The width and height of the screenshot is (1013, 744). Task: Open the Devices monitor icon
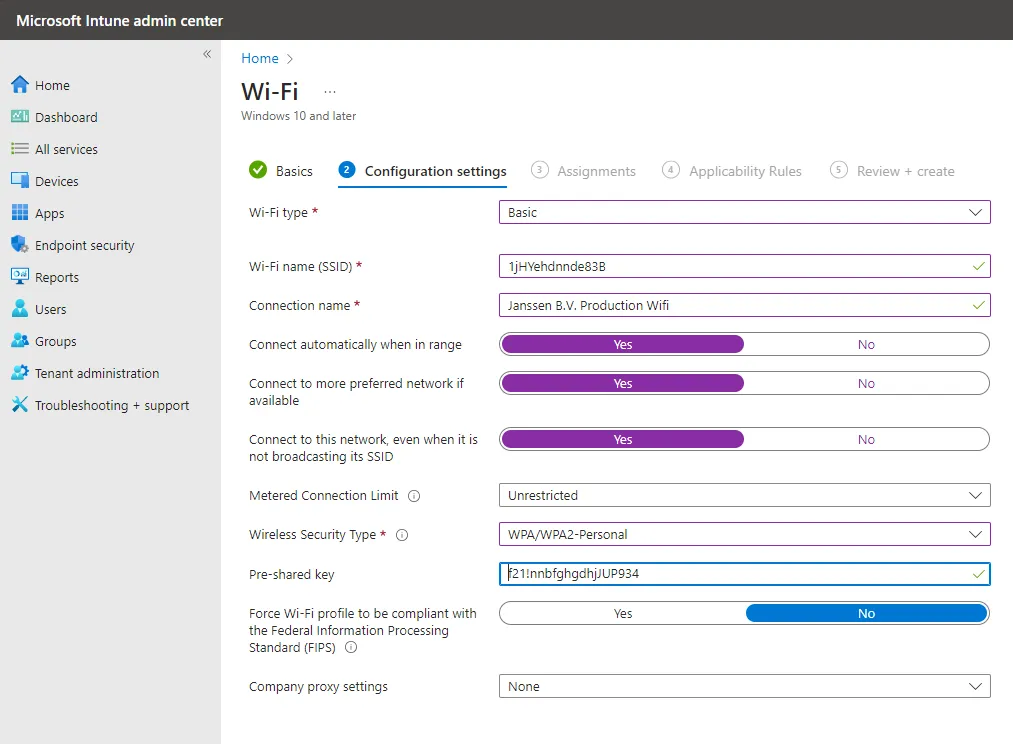[20, 180]
